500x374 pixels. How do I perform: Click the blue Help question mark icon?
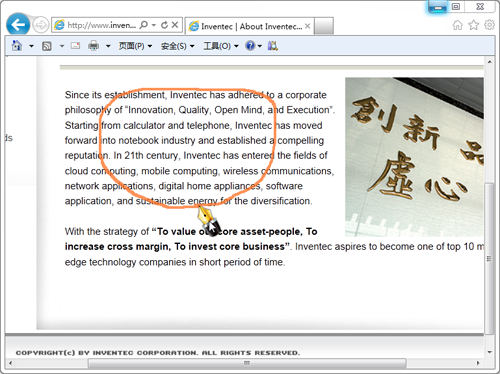pyautogui.click(x=250, y=46)
